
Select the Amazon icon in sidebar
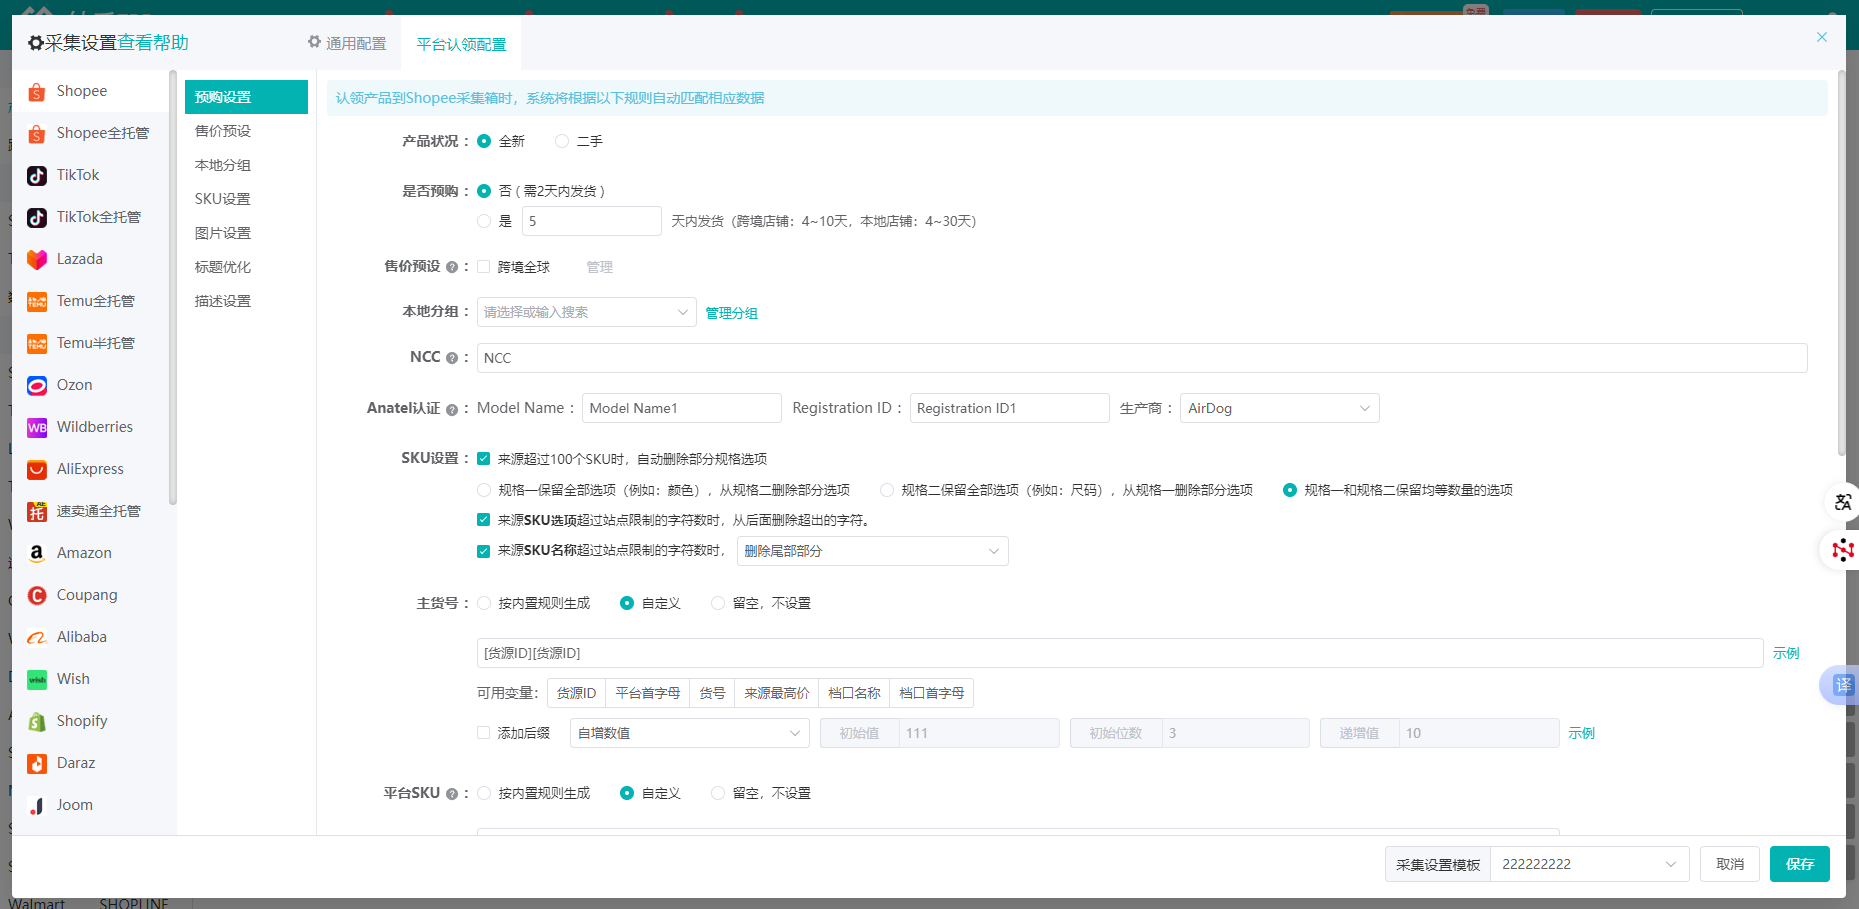tap(37, 554)
